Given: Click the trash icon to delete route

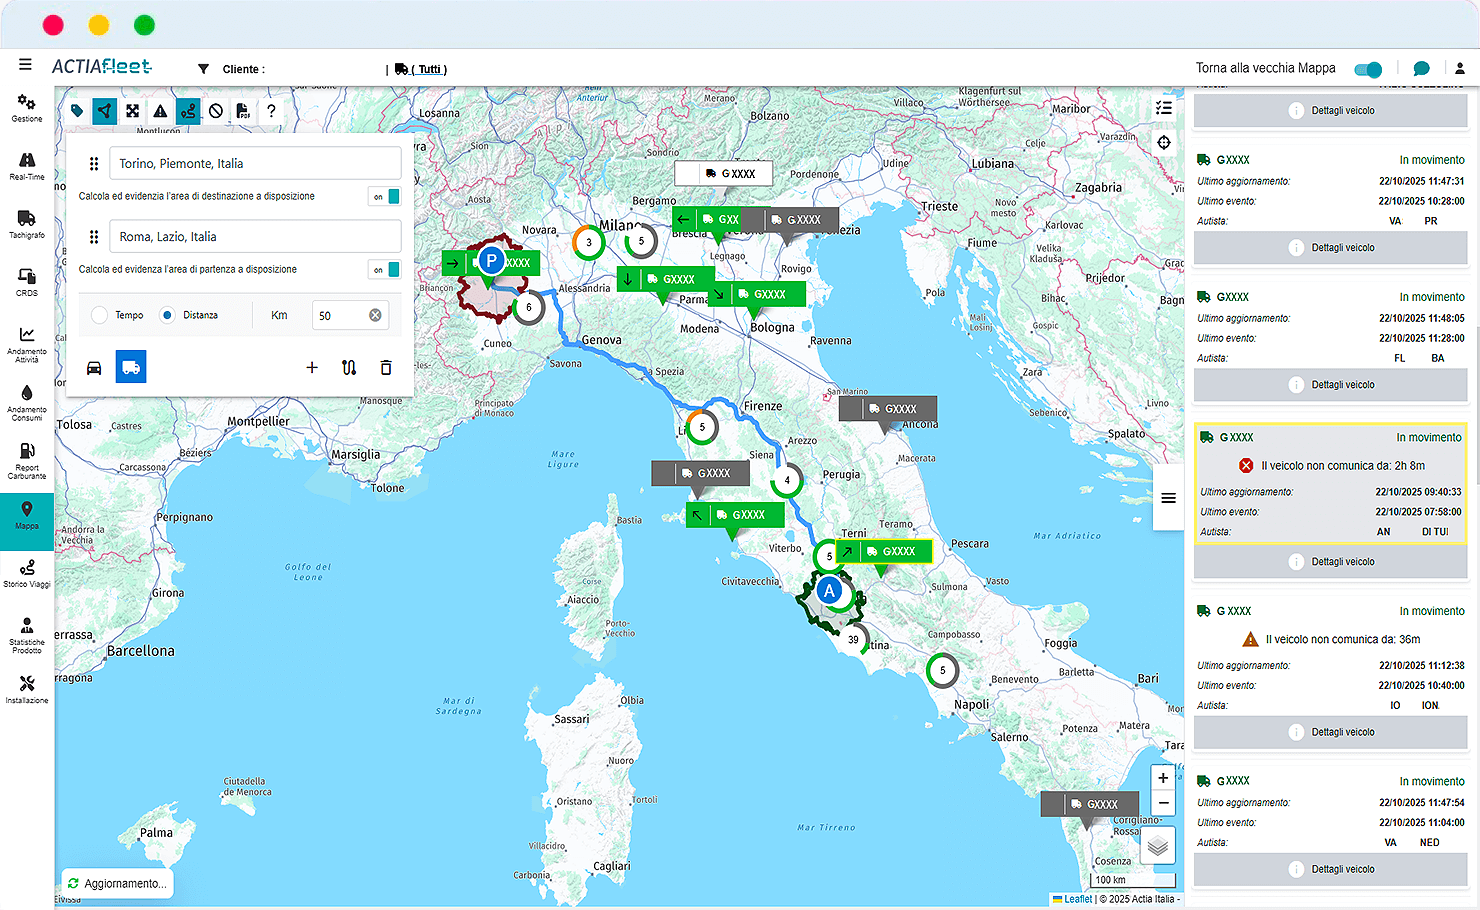Looking at the screenshot, I should (x=386, y=368).
